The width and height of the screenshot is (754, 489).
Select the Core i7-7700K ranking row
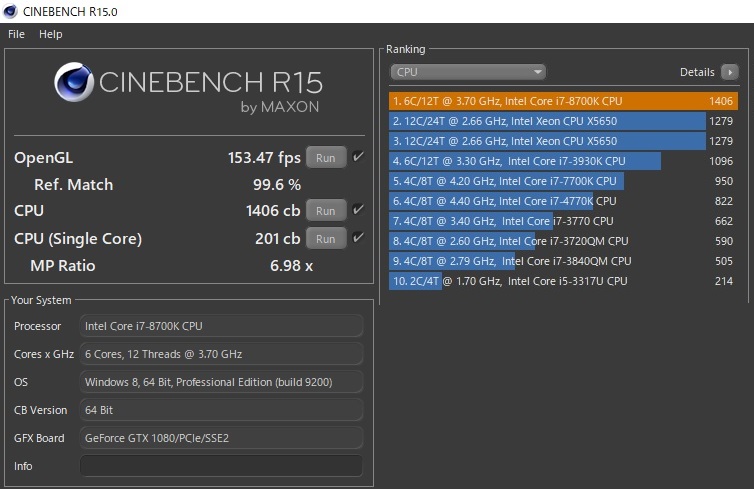point(563,181)
